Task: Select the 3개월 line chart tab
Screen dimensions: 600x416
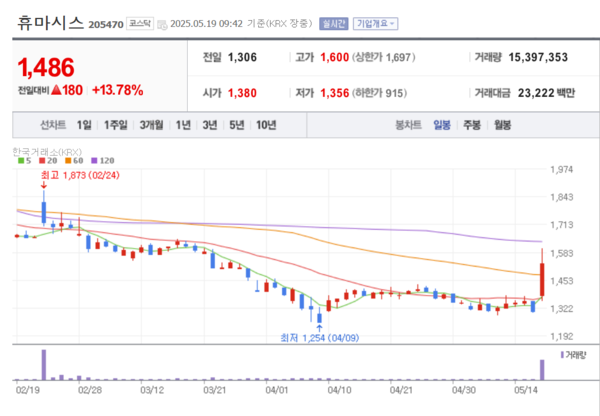Action: (151, 125)
